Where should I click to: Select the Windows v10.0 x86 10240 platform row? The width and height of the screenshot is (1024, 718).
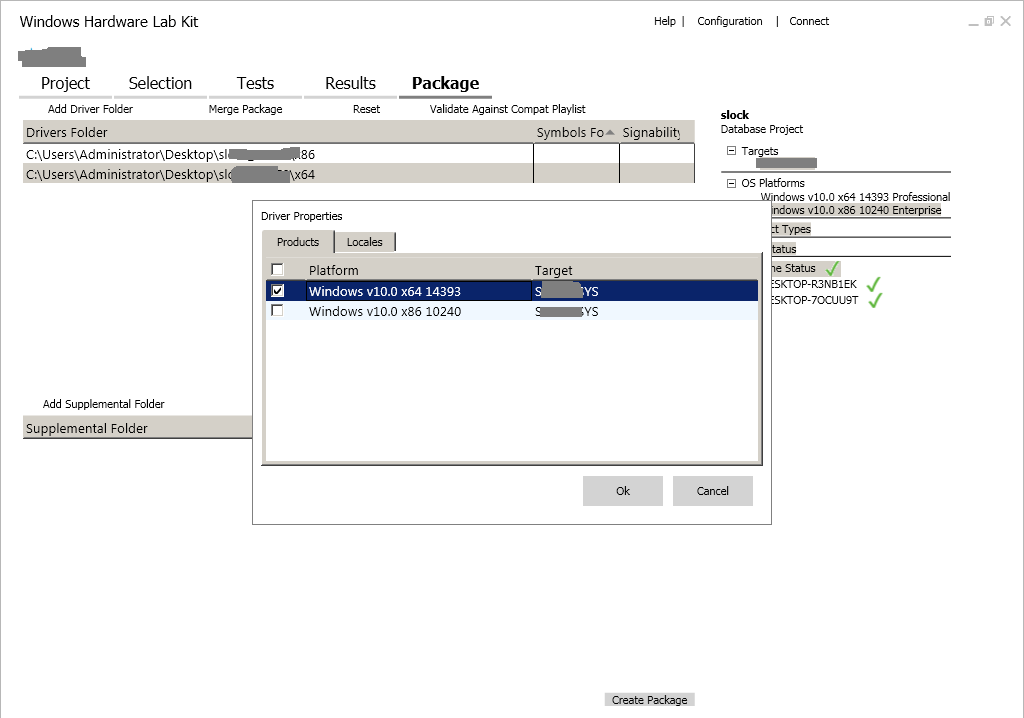click(512, 311)
